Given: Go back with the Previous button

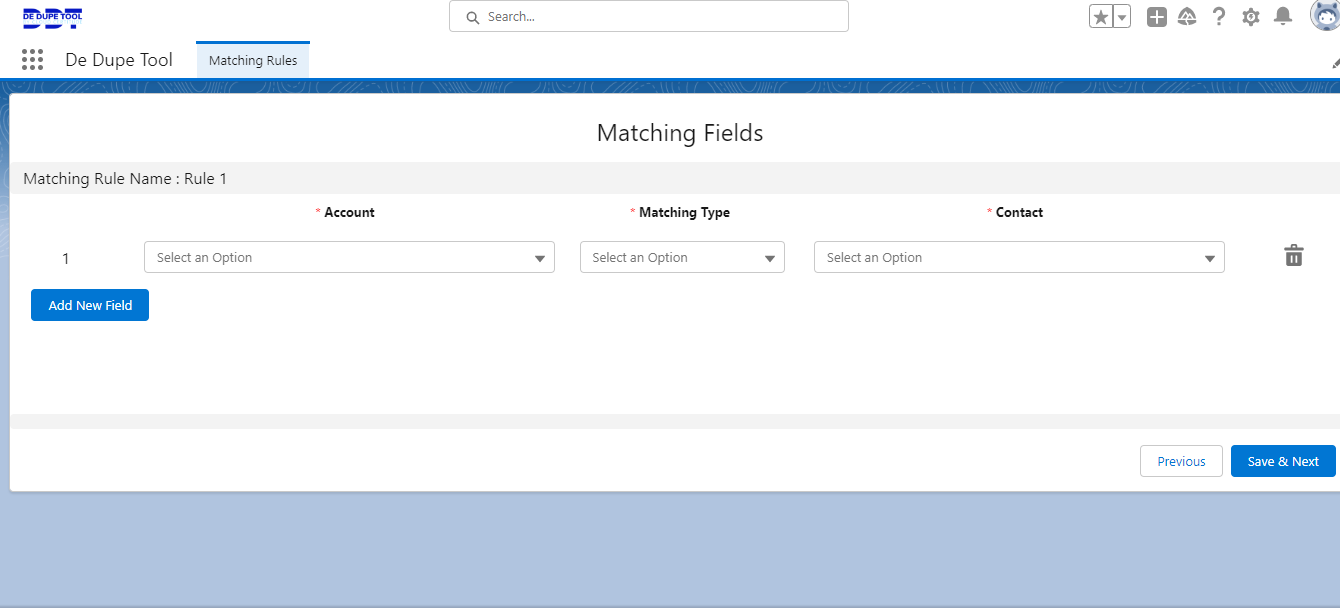Looking at the screenshot, I should click(1181, 461).
